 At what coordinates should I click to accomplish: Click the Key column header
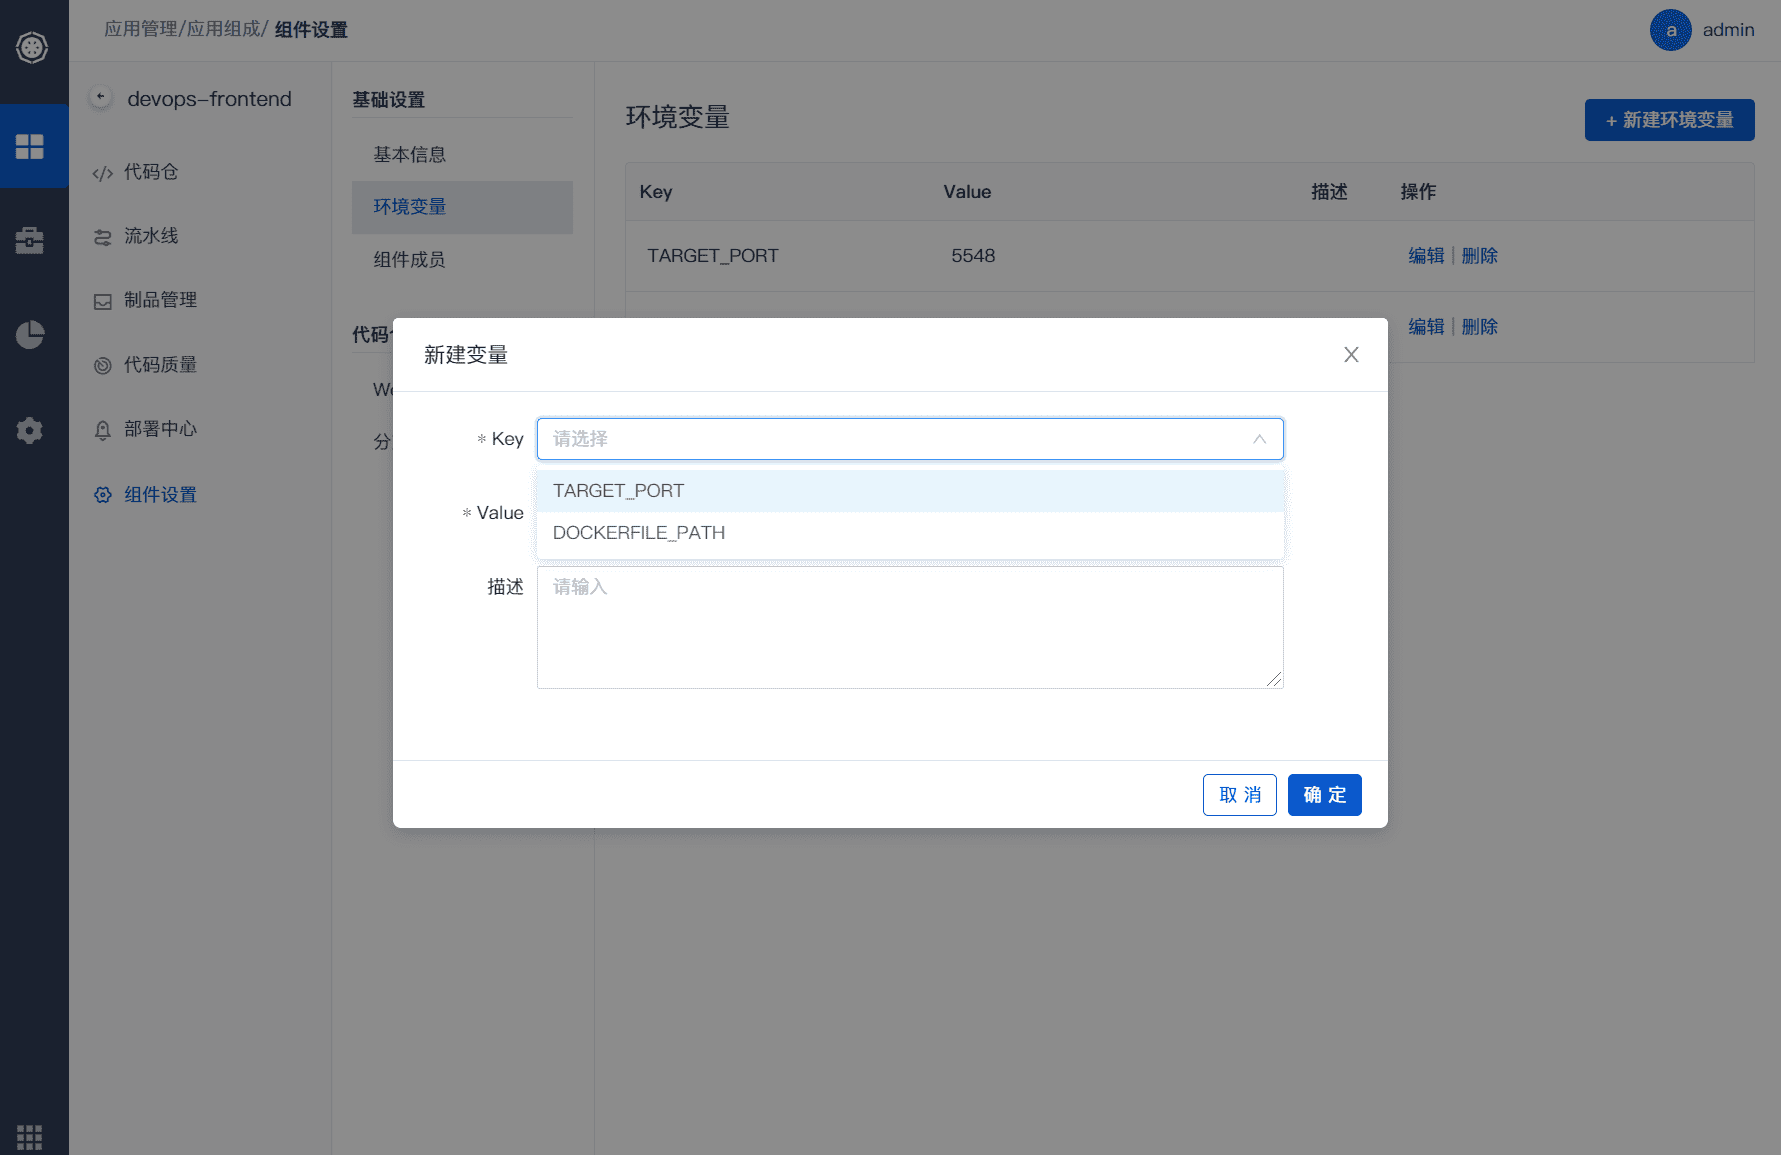tap(656, 192)
